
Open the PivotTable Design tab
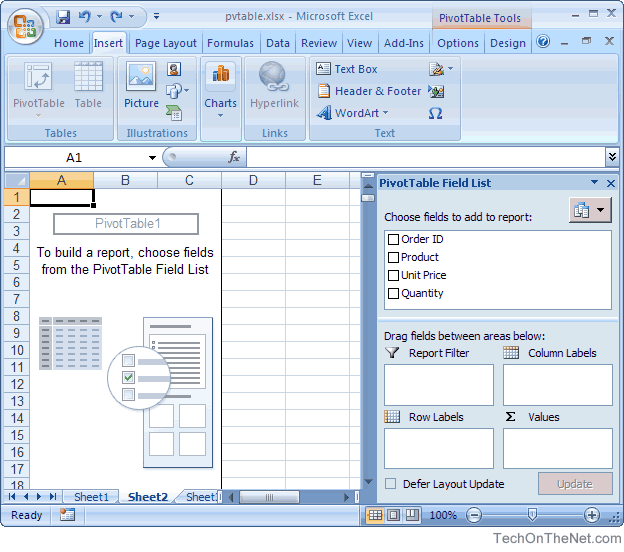[508, 43]
